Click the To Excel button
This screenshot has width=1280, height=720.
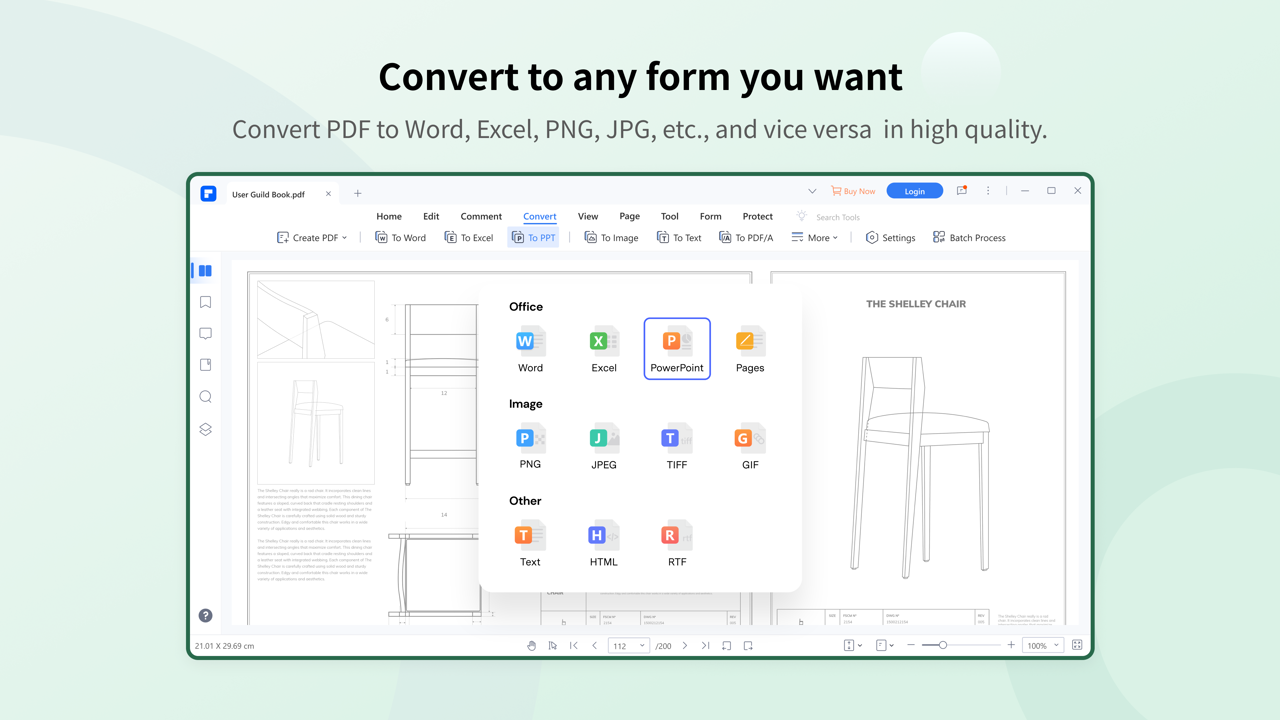[x=469, y=238]
